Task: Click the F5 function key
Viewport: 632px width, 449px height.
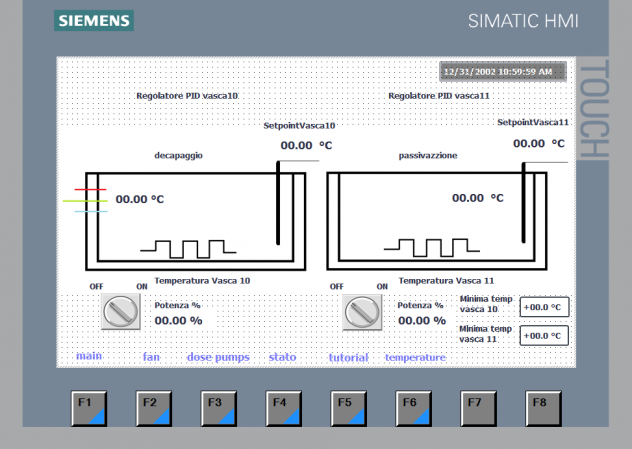Action: [x=349, y=408]
